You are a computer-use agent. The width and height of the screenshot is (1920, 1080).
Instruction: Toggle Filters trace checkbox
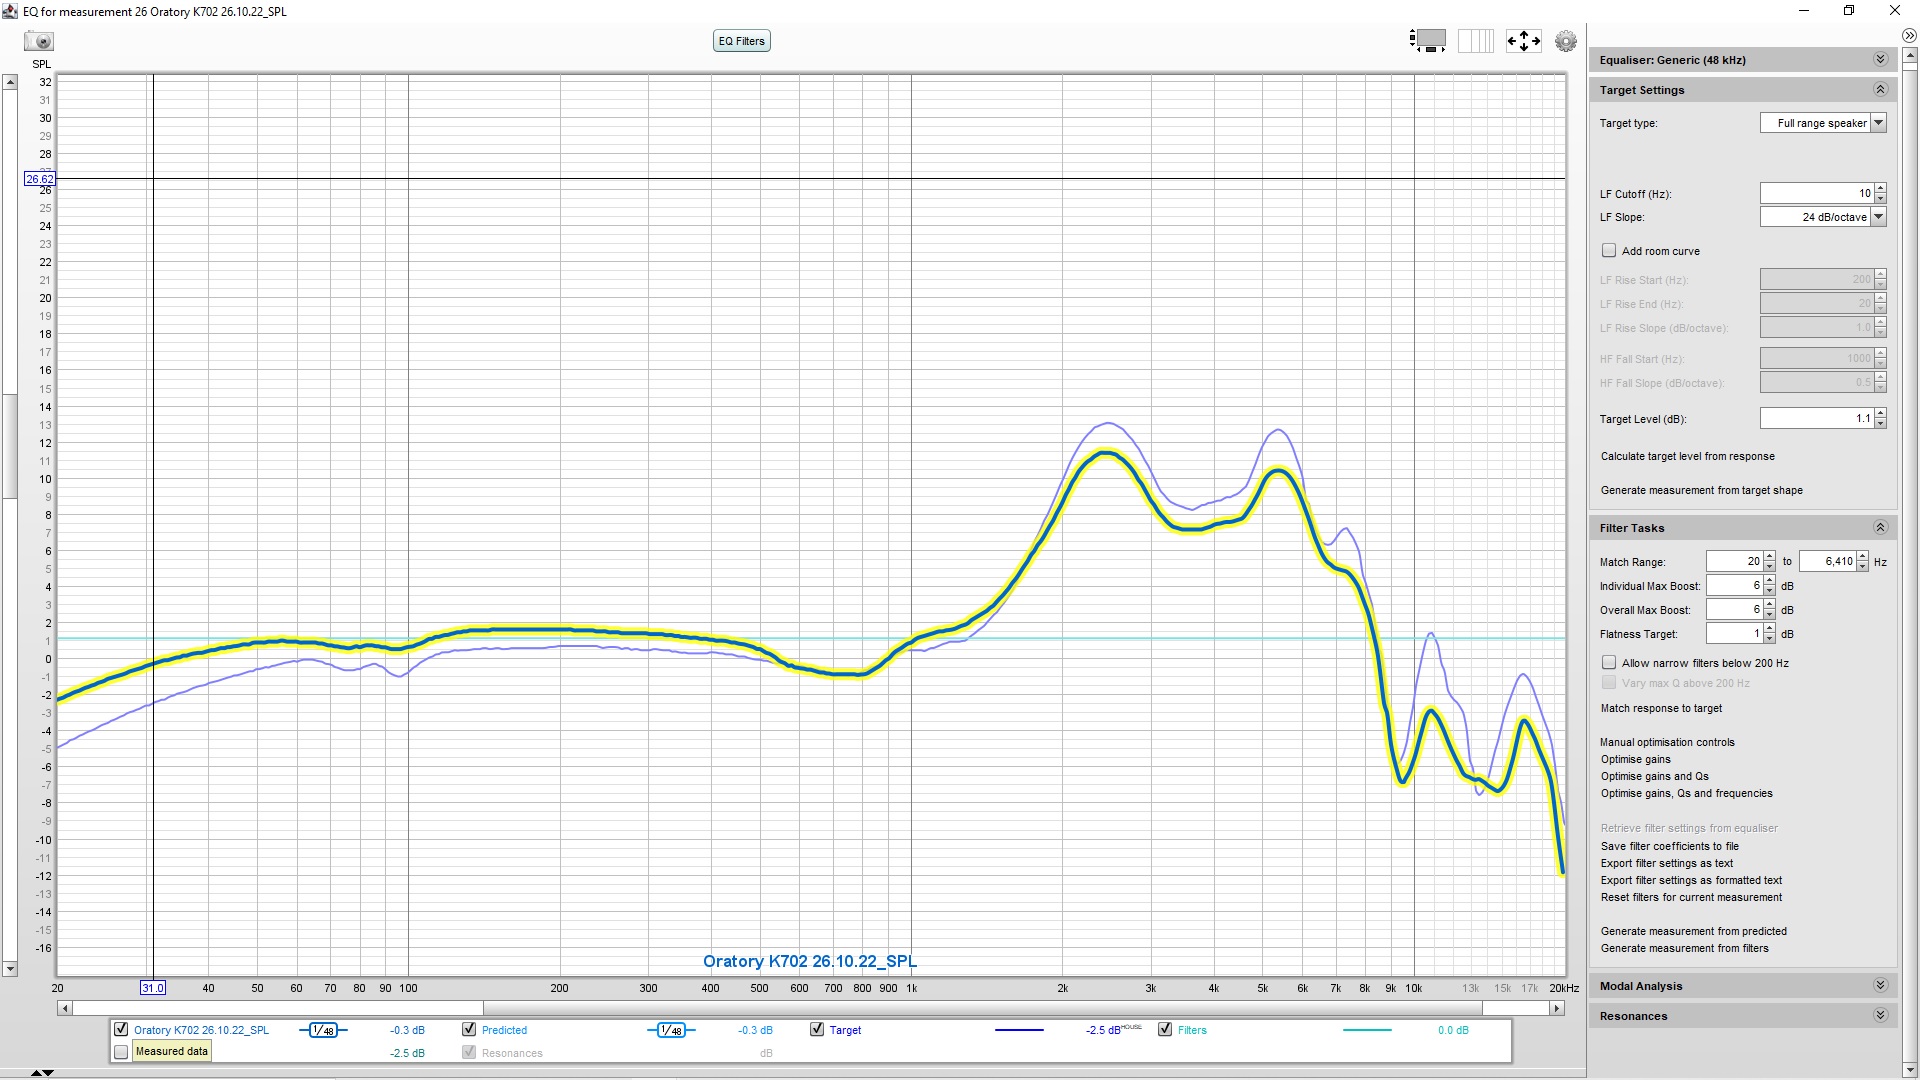[1165, 1029]
